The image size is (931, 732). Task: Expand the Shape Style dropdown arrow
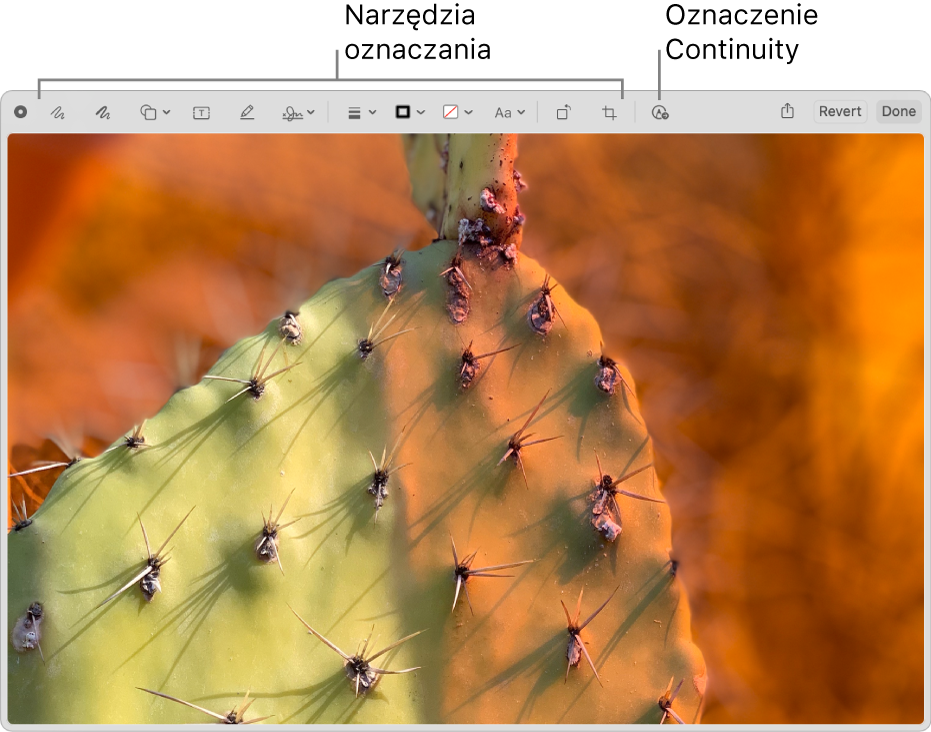pos(372,112)
